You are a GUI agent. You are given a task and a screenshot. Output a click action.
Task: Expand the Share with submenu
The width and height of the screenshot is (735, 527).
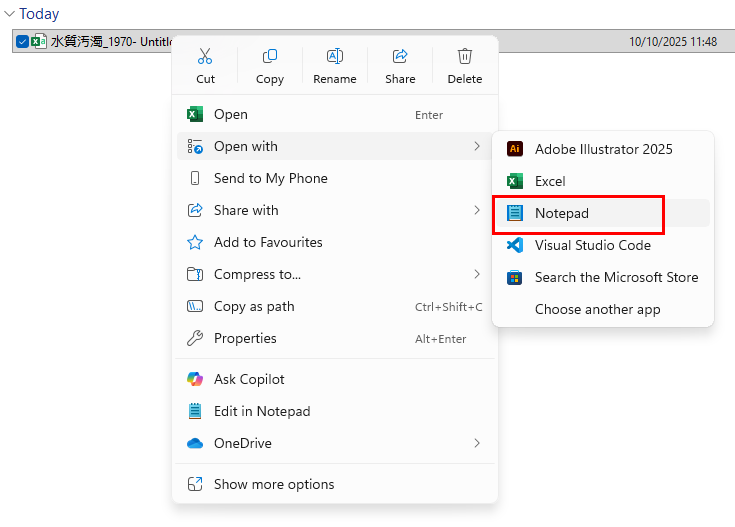pos(477,210)
